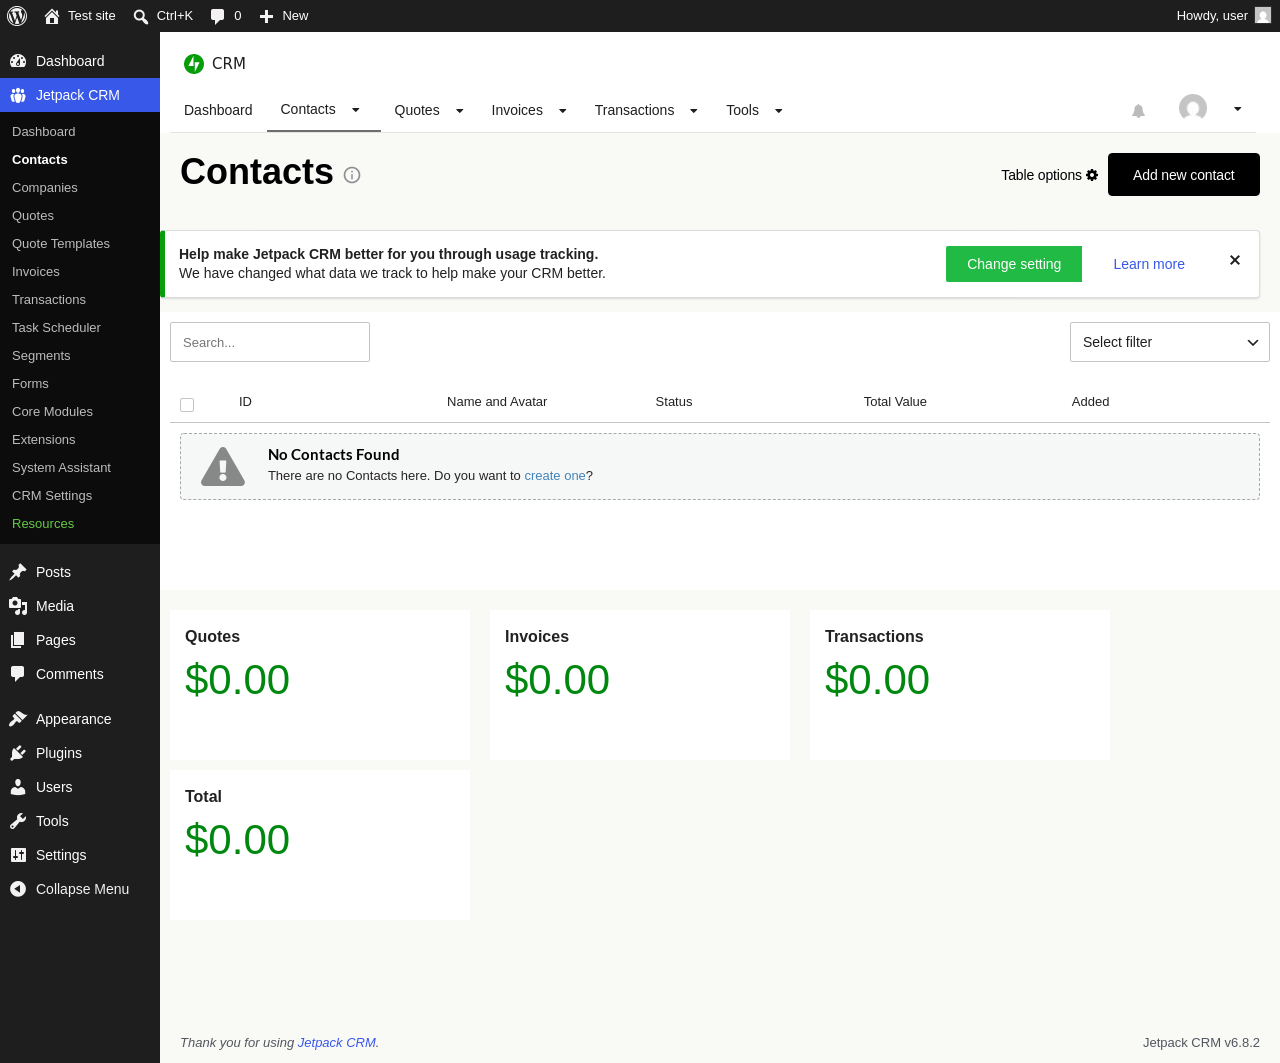Image resolution: width=1280 pixels, height=1063 pixels.
Task: Open the green Resources link in sidebar
Action: (x=43, y=524)
